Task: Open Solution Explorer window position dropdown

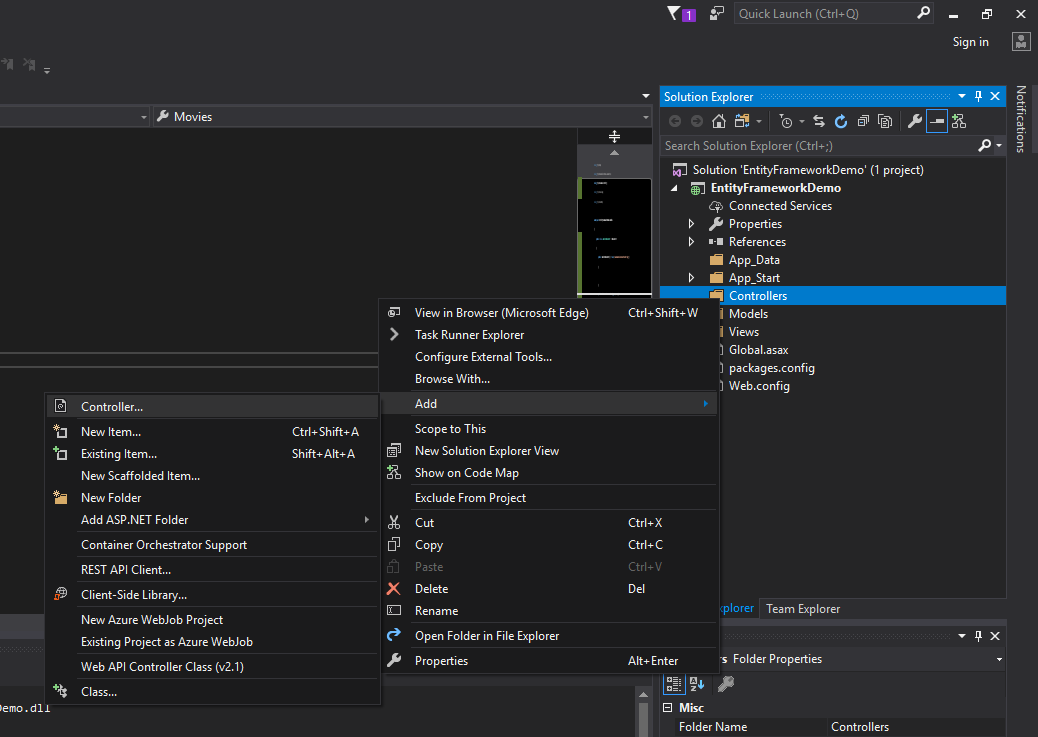Action: coord(962,96)
